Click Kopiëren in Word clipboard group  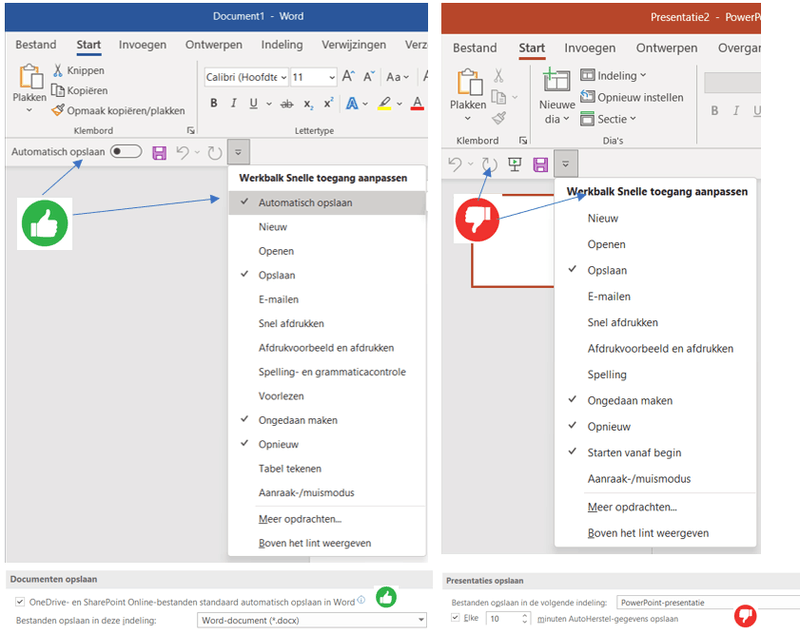pyautogui.click(x=80, y=90)
